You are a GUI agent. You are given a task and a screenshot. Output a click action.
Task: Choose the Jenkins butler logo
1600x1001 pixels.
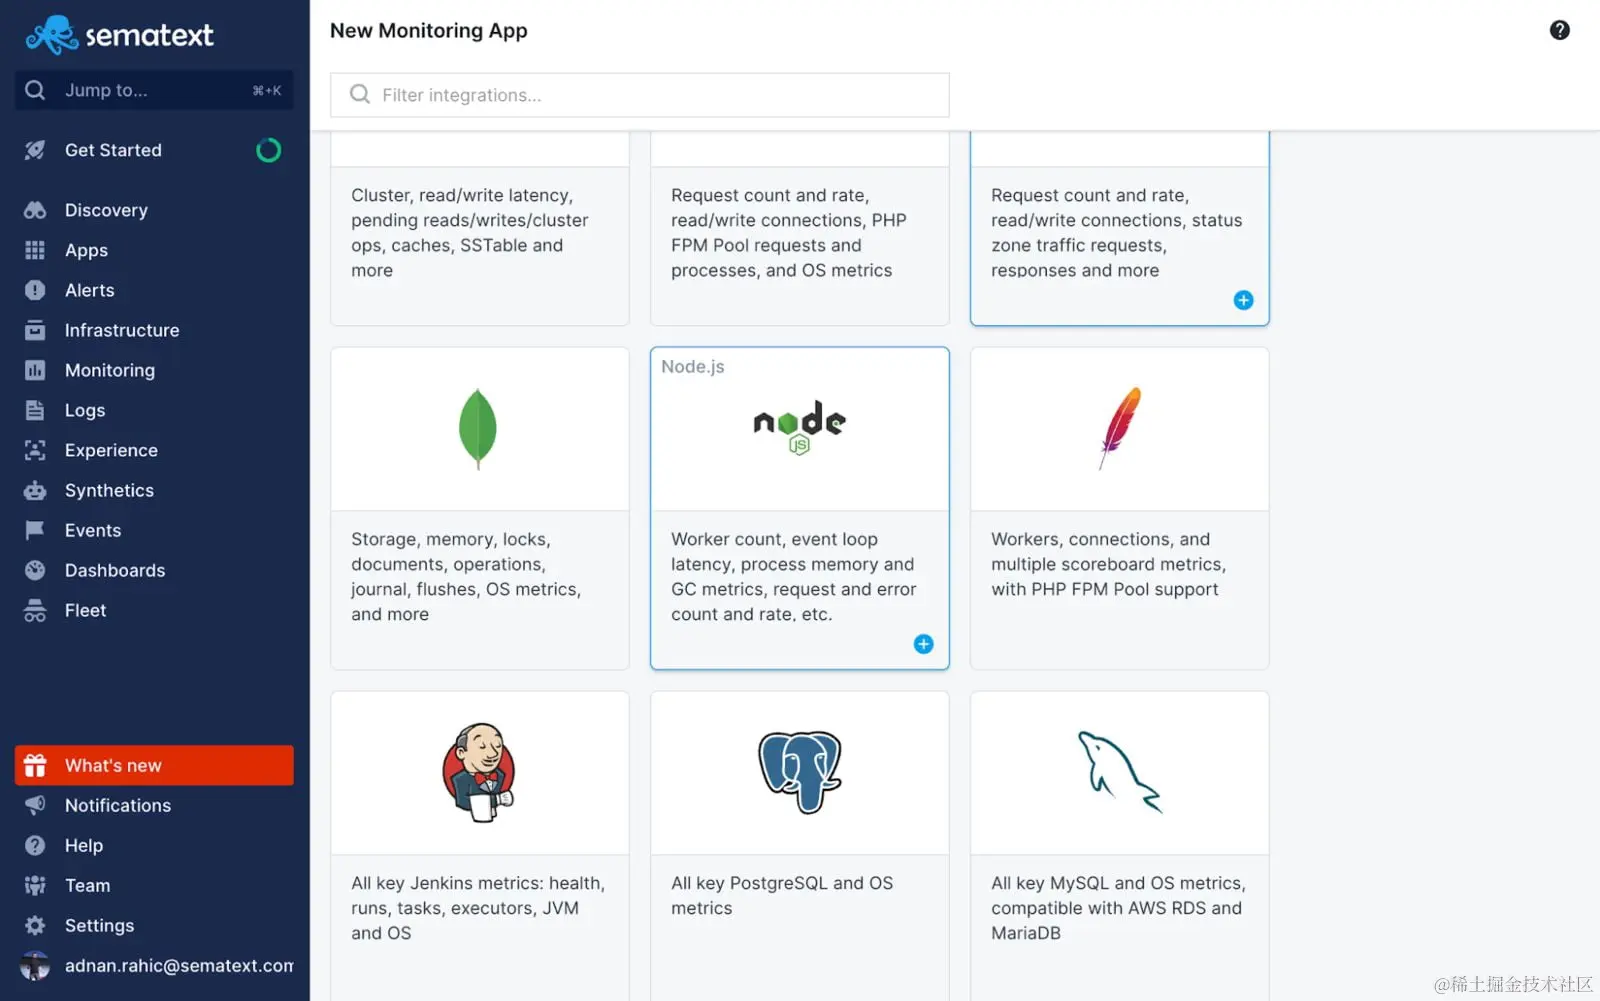479,772
